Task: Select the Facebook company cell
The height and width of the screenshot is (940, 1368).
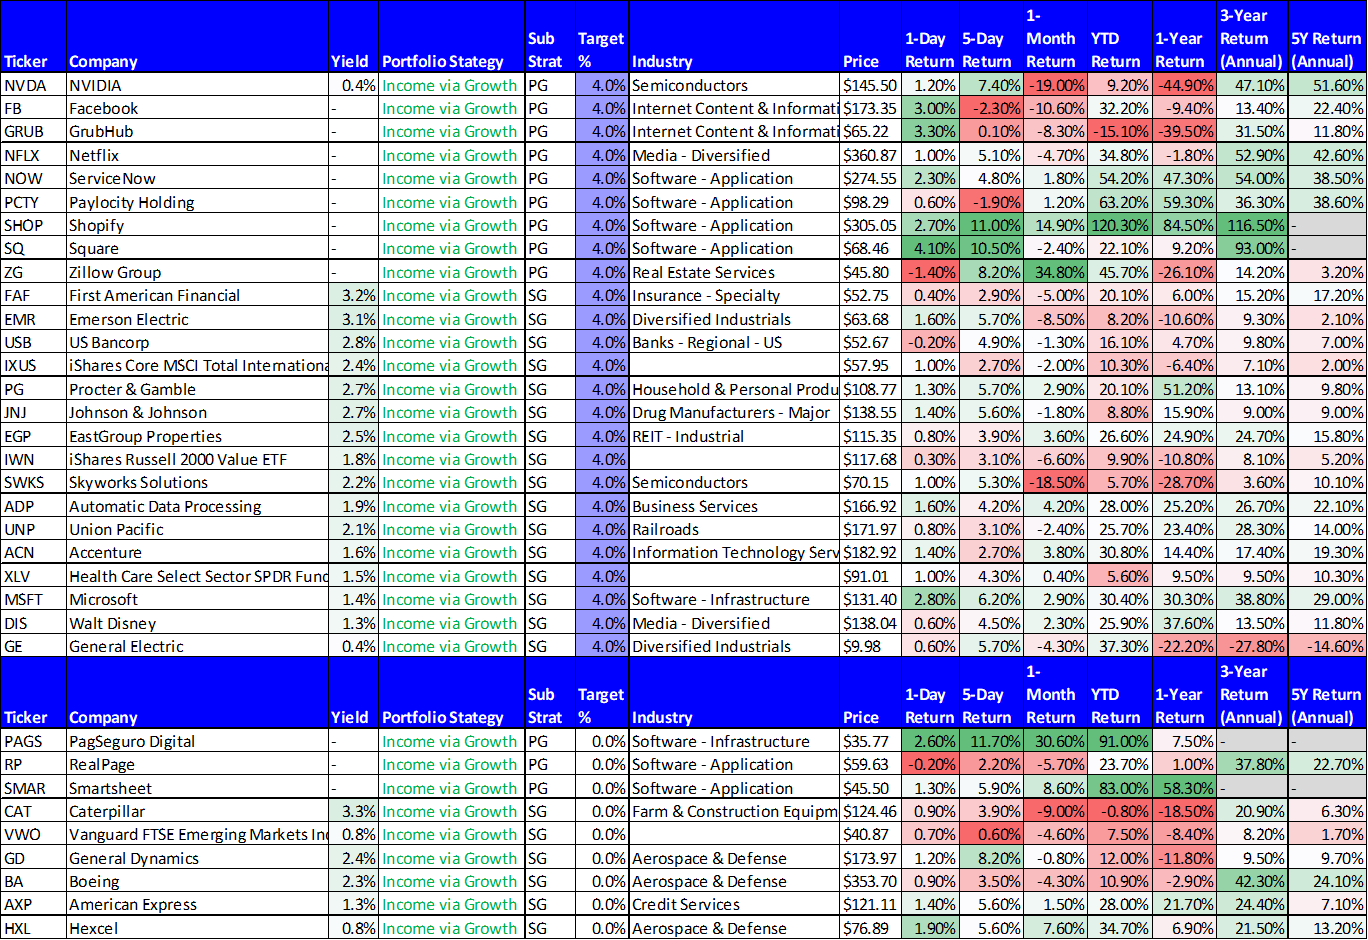Action: click(x=197, y=108)
